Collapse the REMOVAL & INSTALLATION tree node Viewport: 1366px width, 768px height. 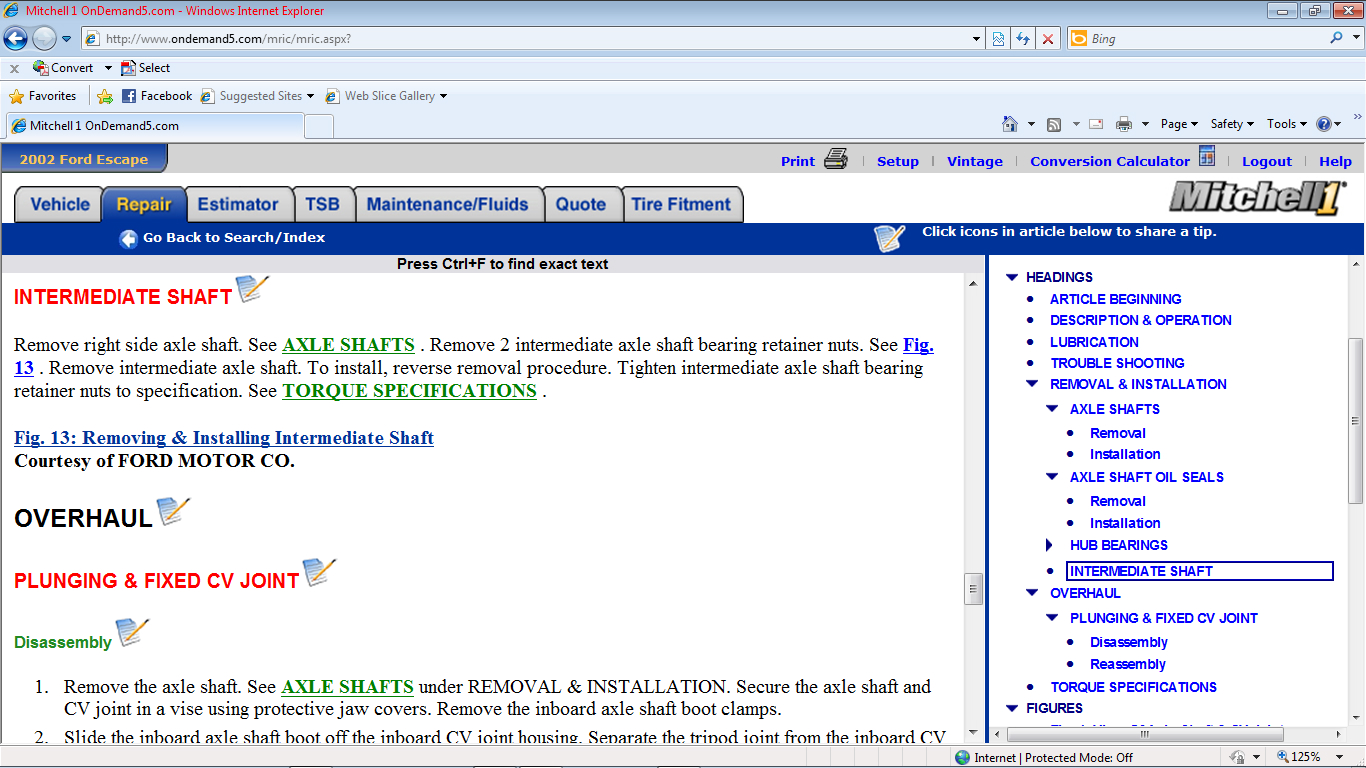[1032, 384]
